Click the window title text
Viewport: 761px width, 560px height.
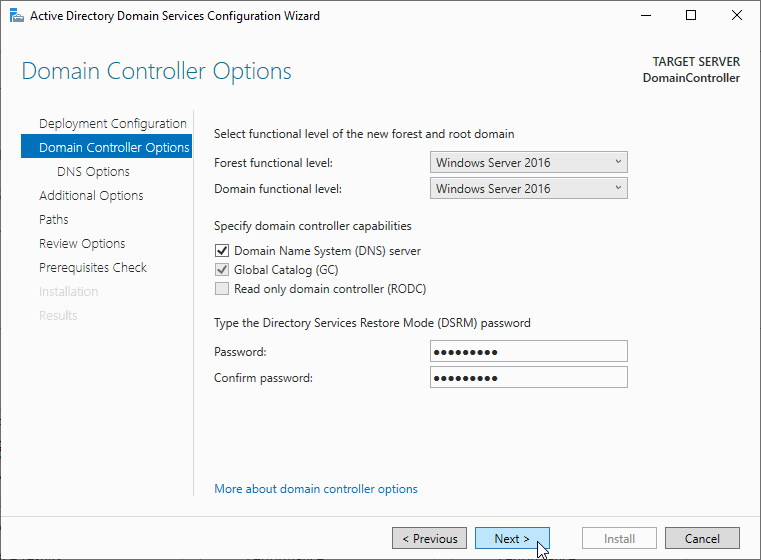pyautogui.click(x=175, y=16)
